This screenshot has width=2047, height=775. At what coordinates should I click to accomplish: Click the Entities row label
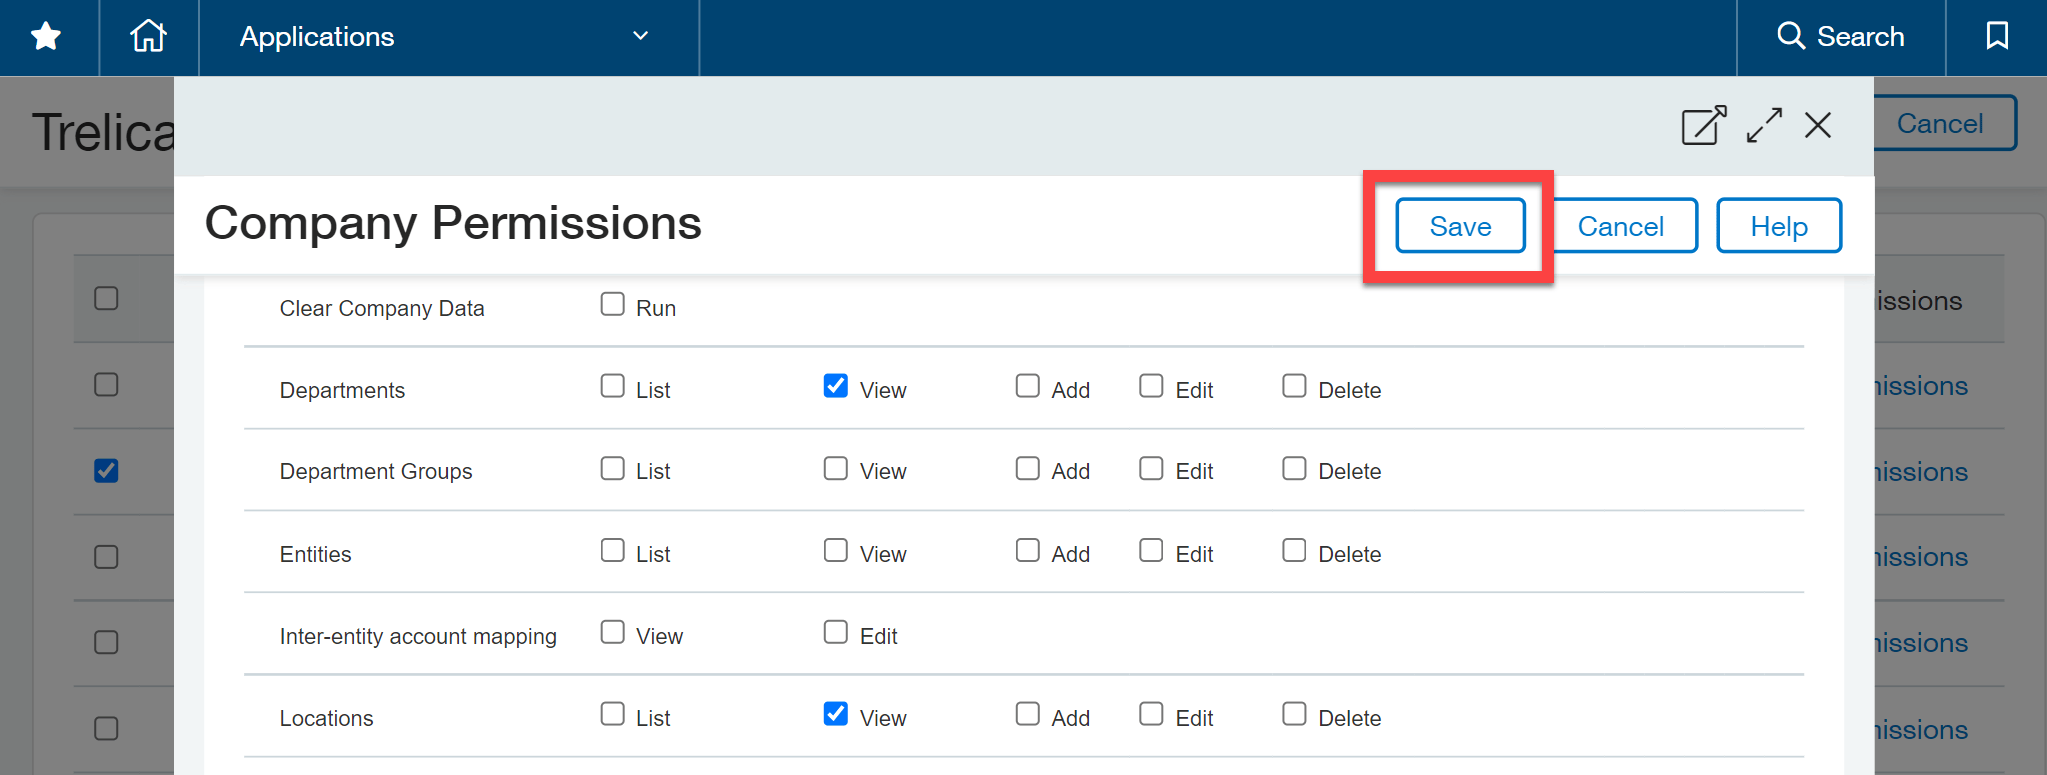(x=315, y=554)
